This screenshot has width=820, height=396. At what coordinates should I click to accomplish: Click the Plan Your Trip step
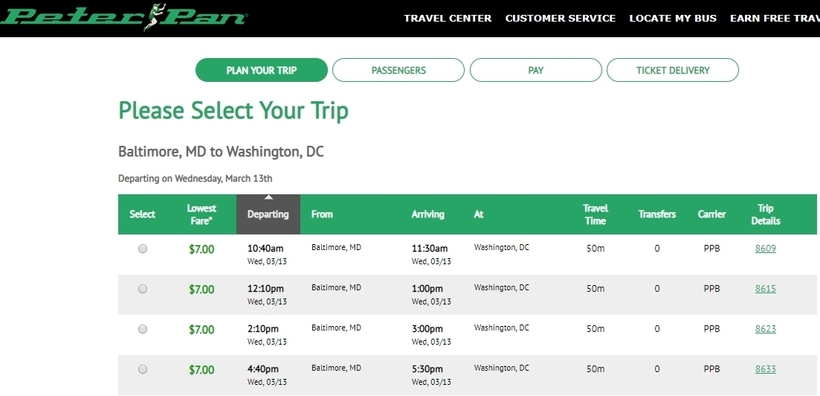point(261,70)
